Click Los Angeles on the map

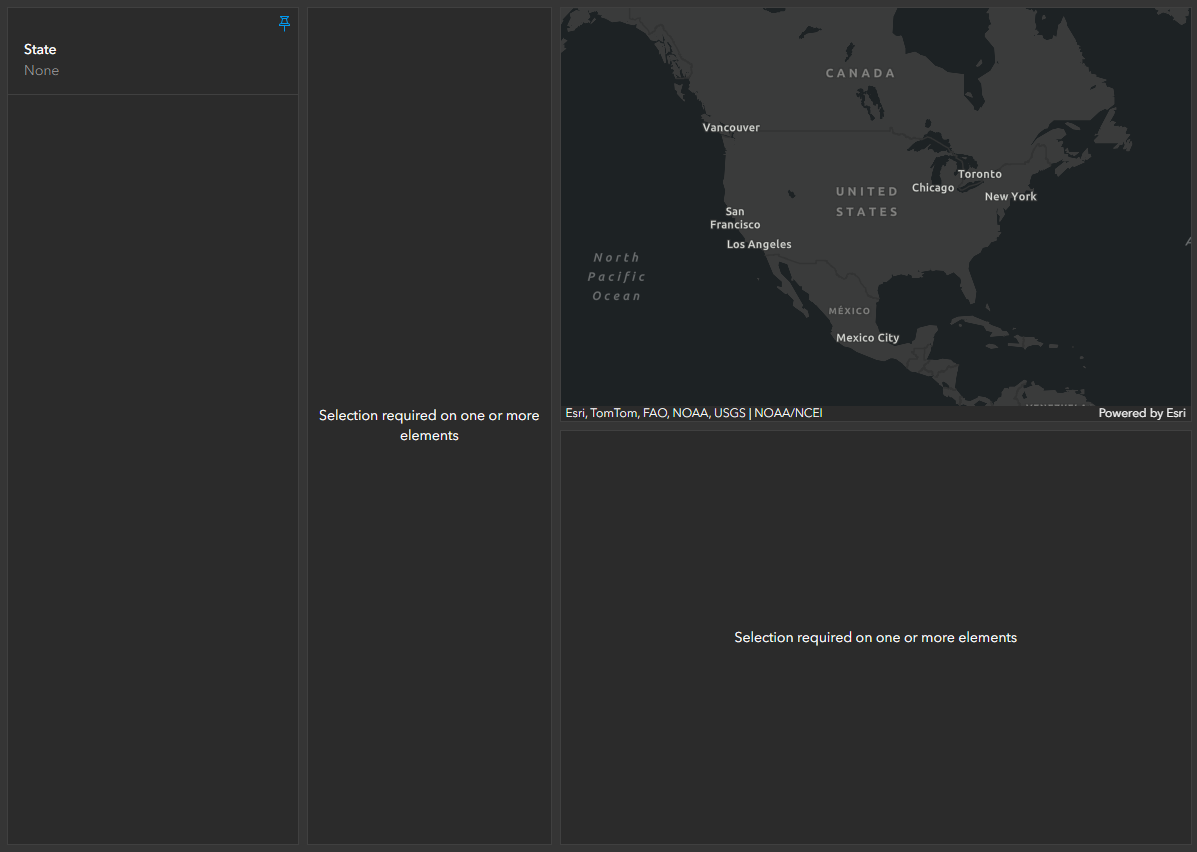click(x=759, y=244)
